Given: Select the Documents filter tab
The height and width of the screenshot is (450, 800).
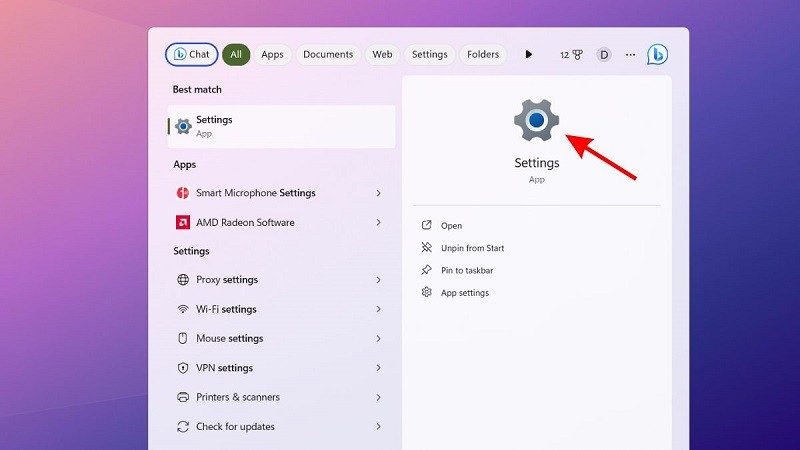Looking at the screenshot, I should [328, 55].
